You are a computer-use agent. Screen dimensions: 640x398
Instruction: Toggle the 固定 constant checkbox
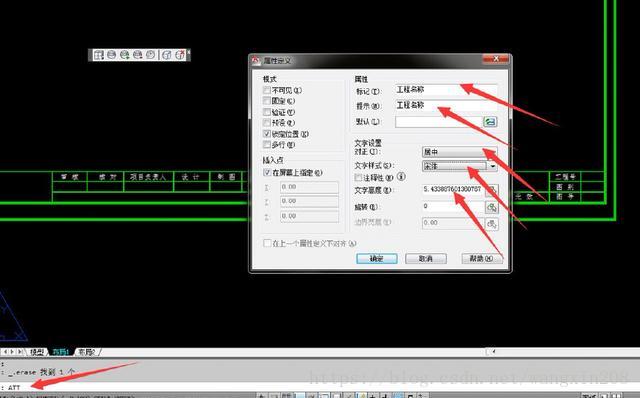pos(267,100)
